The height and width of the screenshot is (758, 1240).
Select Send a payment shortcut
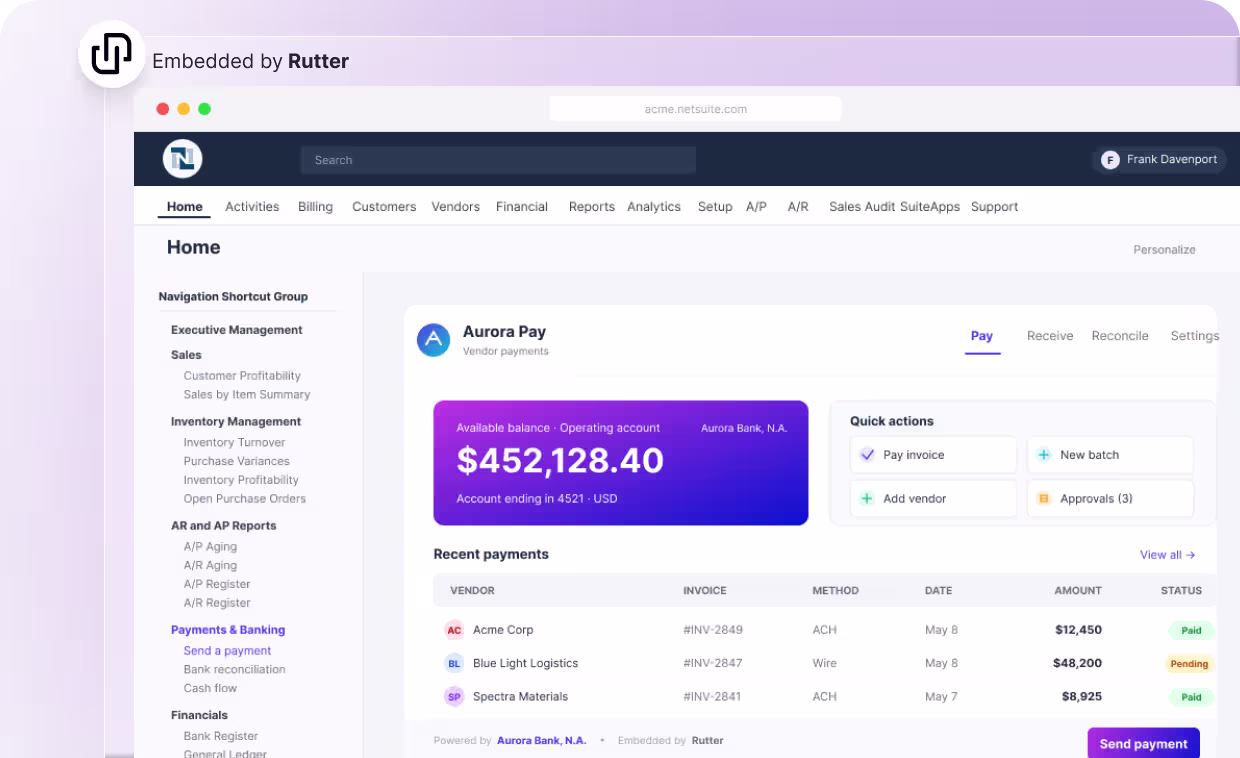click(227, 651)
